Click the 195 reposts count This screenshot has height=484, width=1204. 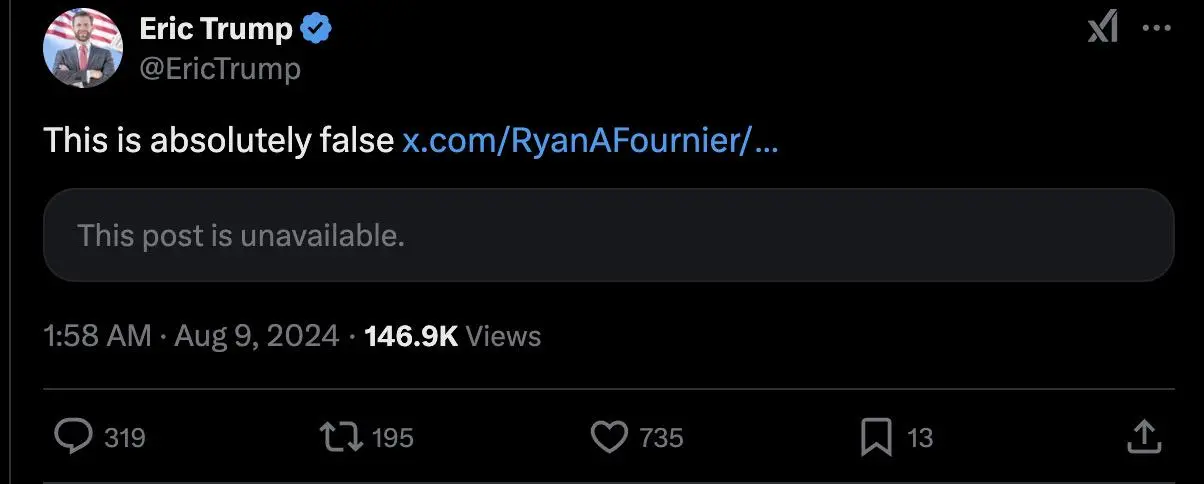point(392,438)
